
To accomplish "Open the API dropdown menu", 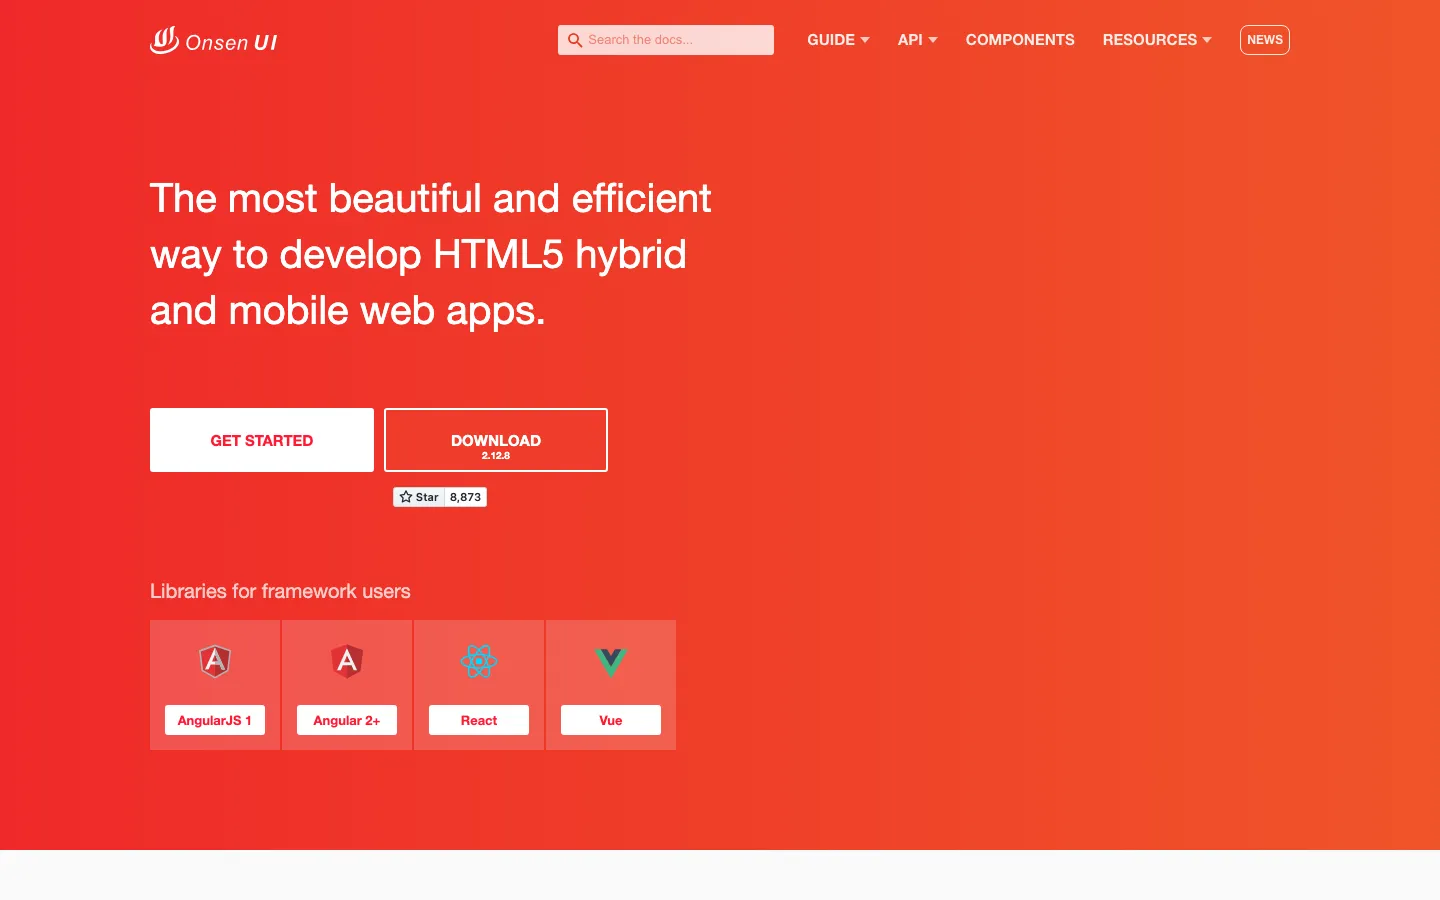I will 917,40.
